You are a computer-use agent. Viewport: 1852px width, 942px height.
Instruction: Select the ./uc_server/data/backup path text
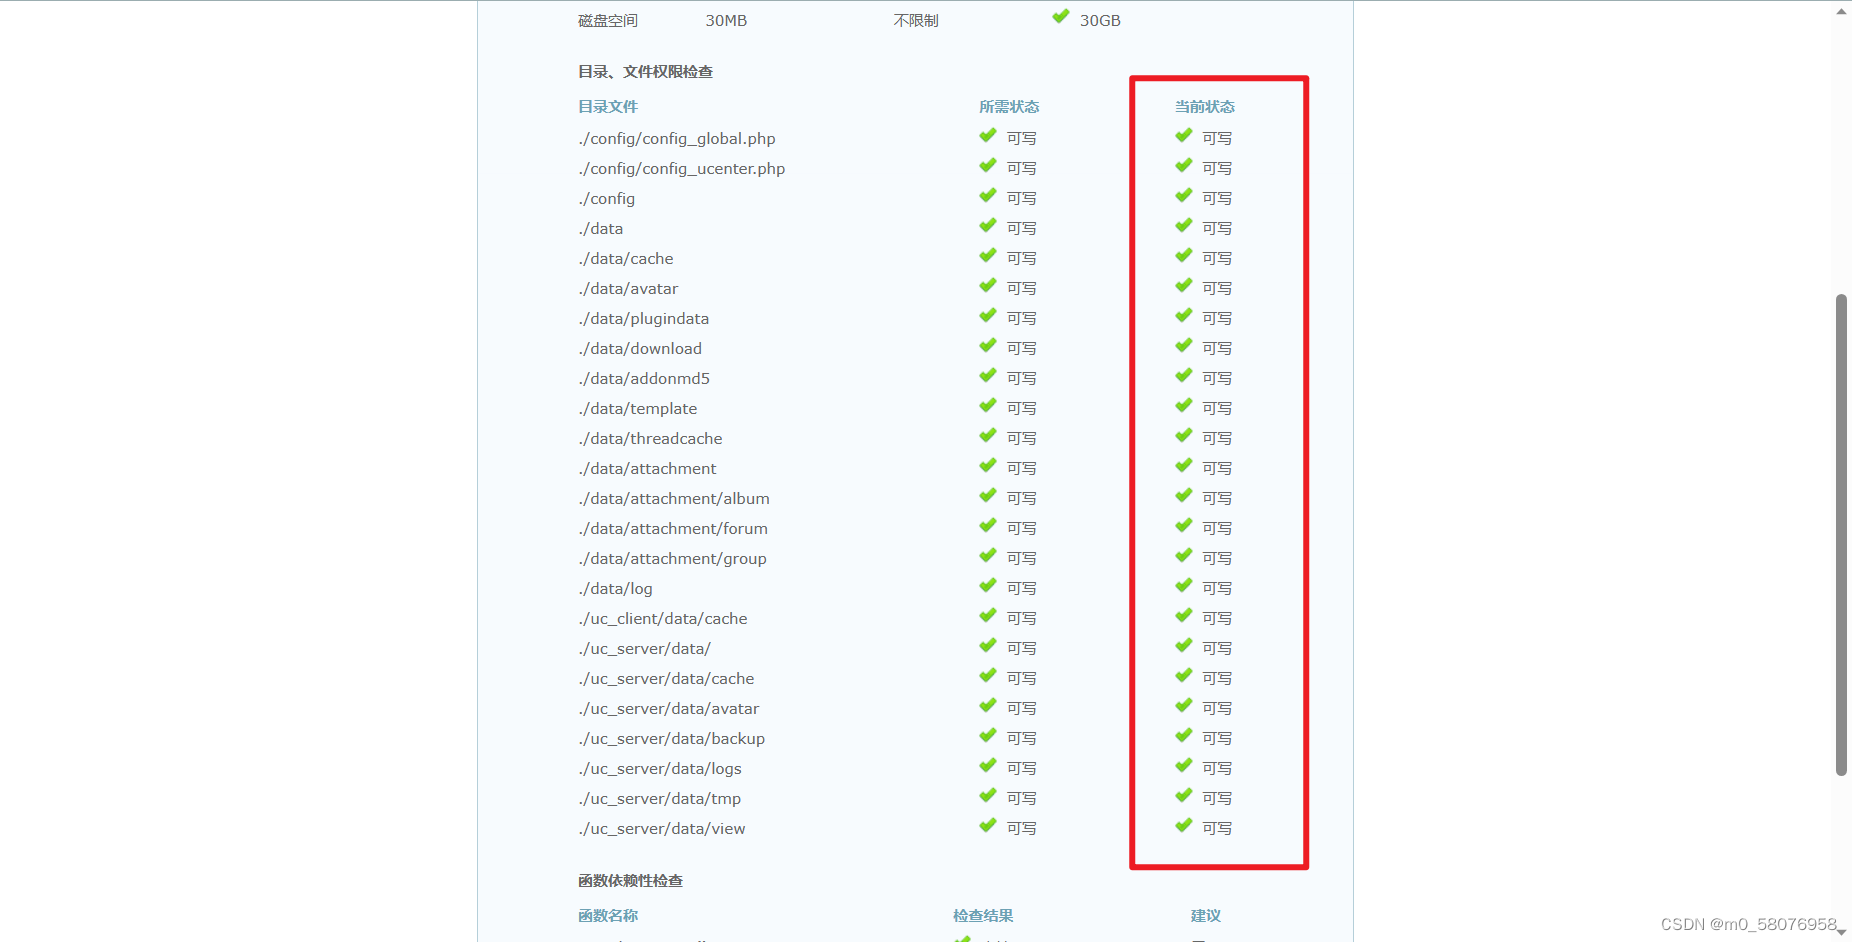click(672, 738)
